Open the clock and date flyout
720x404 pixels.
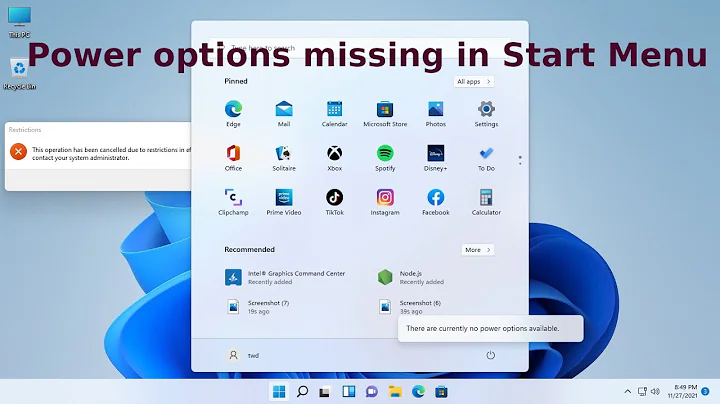pyautogui.click(x=682, y=392)
